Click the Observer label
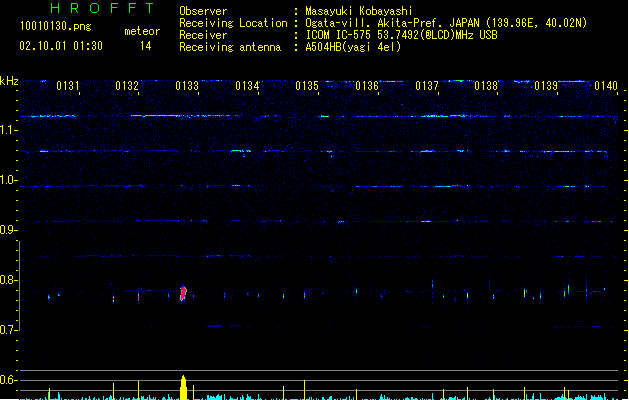This screenshot has height=400, width=629. click(203, 11)
